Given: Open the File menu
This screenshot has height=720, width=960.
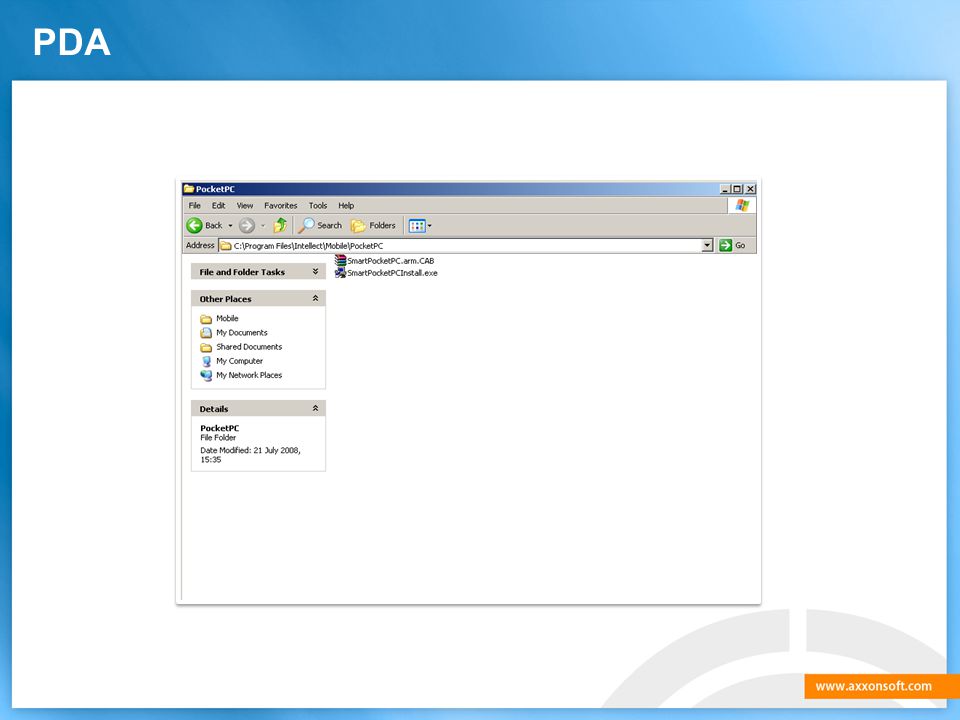Looking at the screenshot, I should [x=195, y=206].
